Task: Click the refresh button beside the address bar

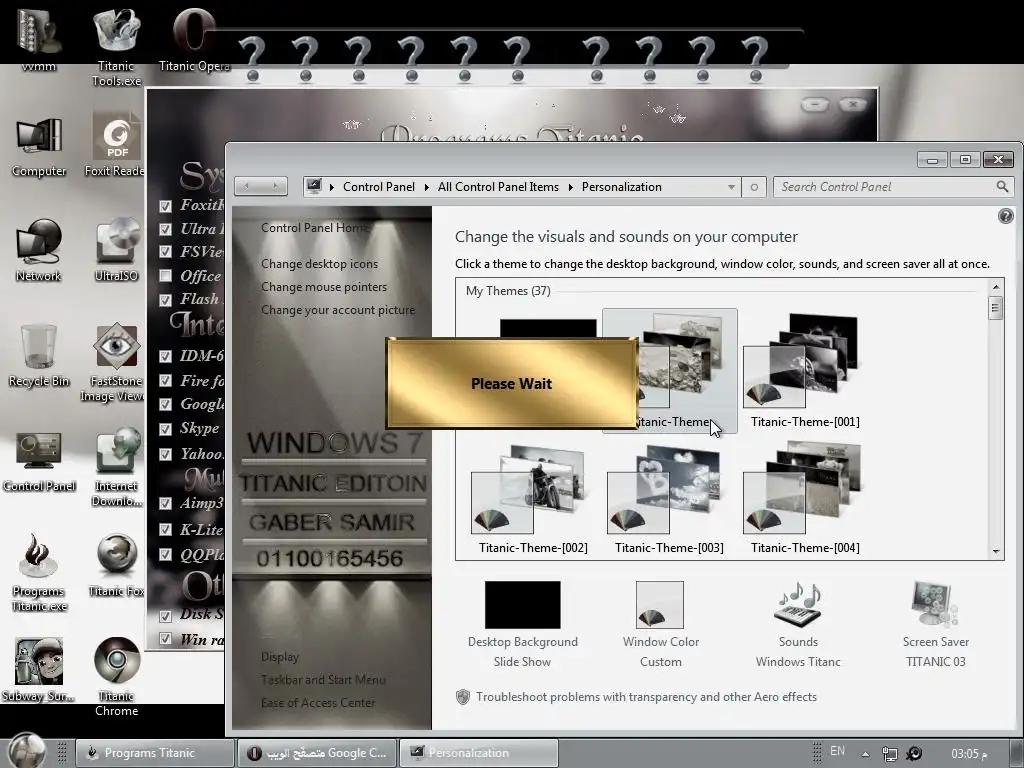Action: click(754, 187)
